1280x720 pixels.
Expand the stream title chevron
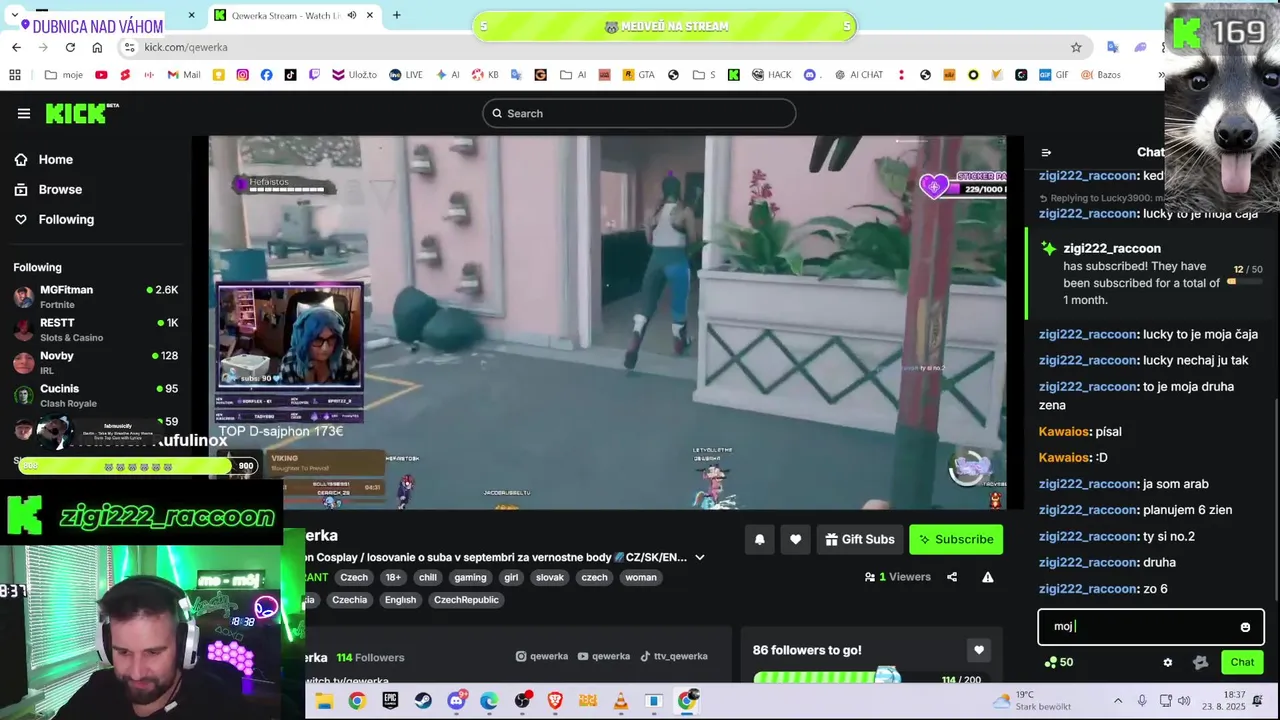[x=700, y=557]
